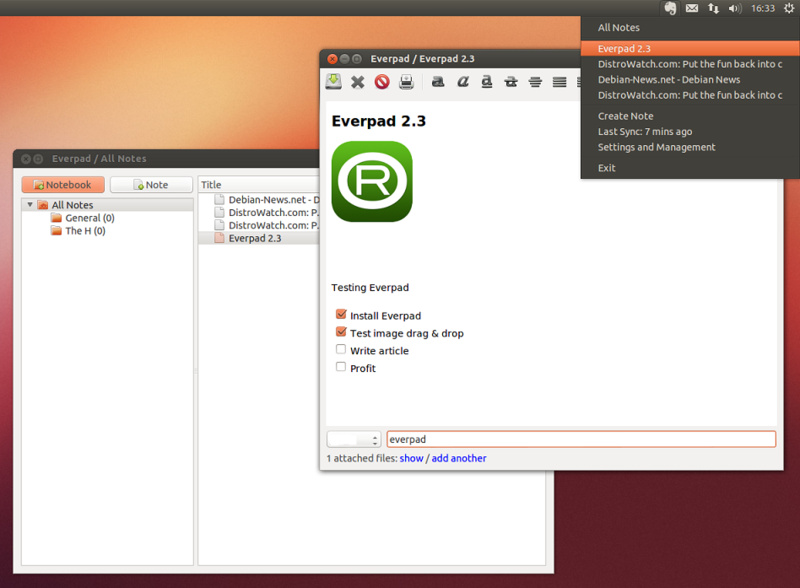800x588 pixels.
Task: Click the grey X close icon in the toolbar
Action: point(358,82)
